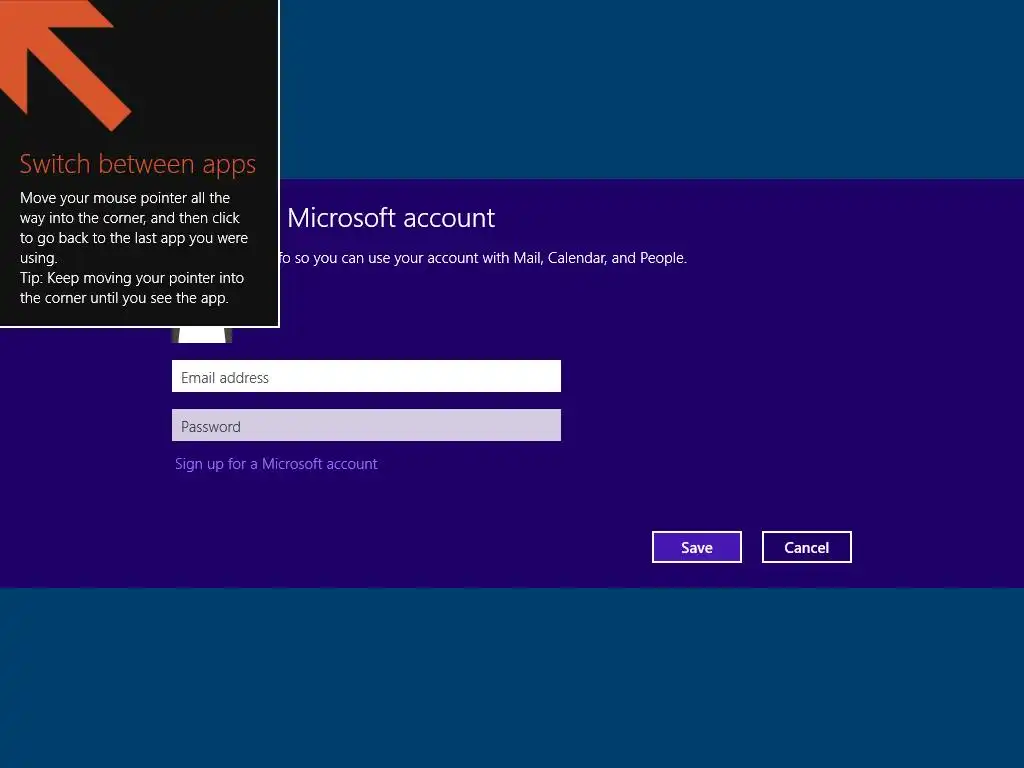Save the Microsoft account details
This screenshot has width=1024, height=768.
(x=697, y=547)
